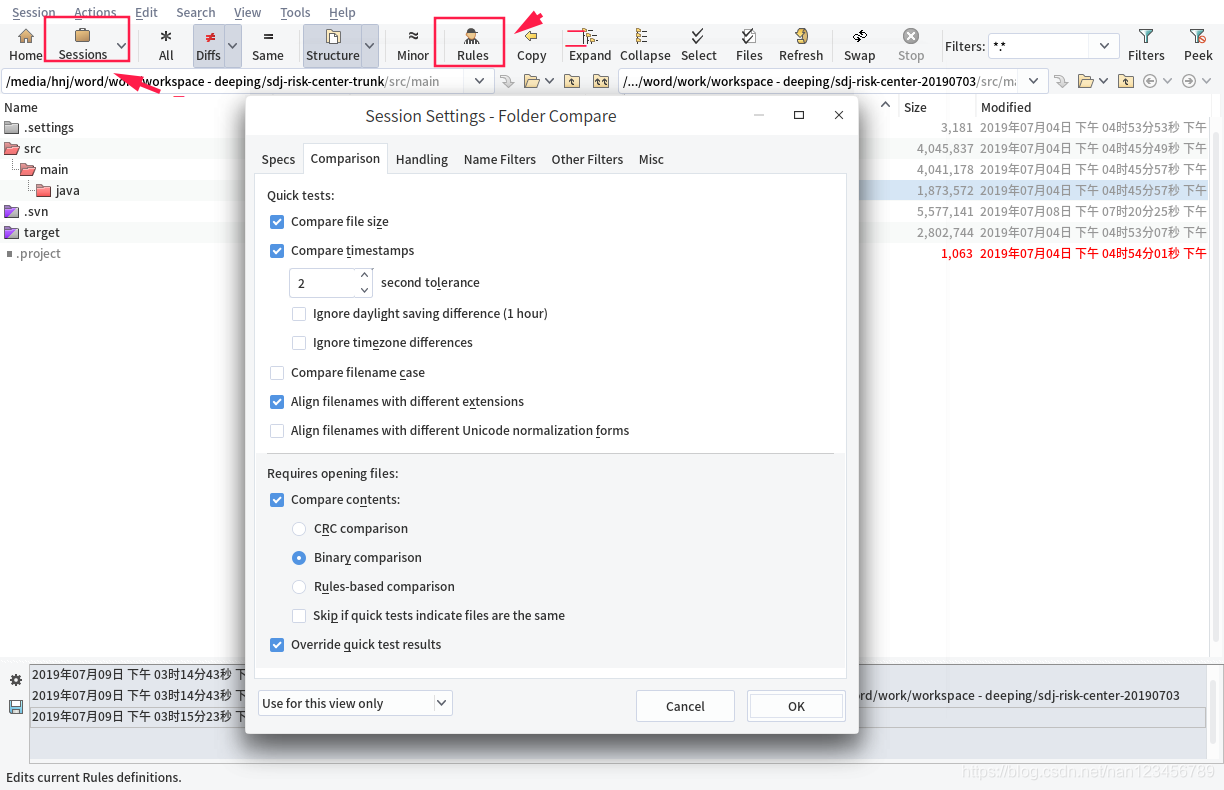1224x790 pixels.
Task: Browse for the right folder icon
Action: tap(1085, 81)
